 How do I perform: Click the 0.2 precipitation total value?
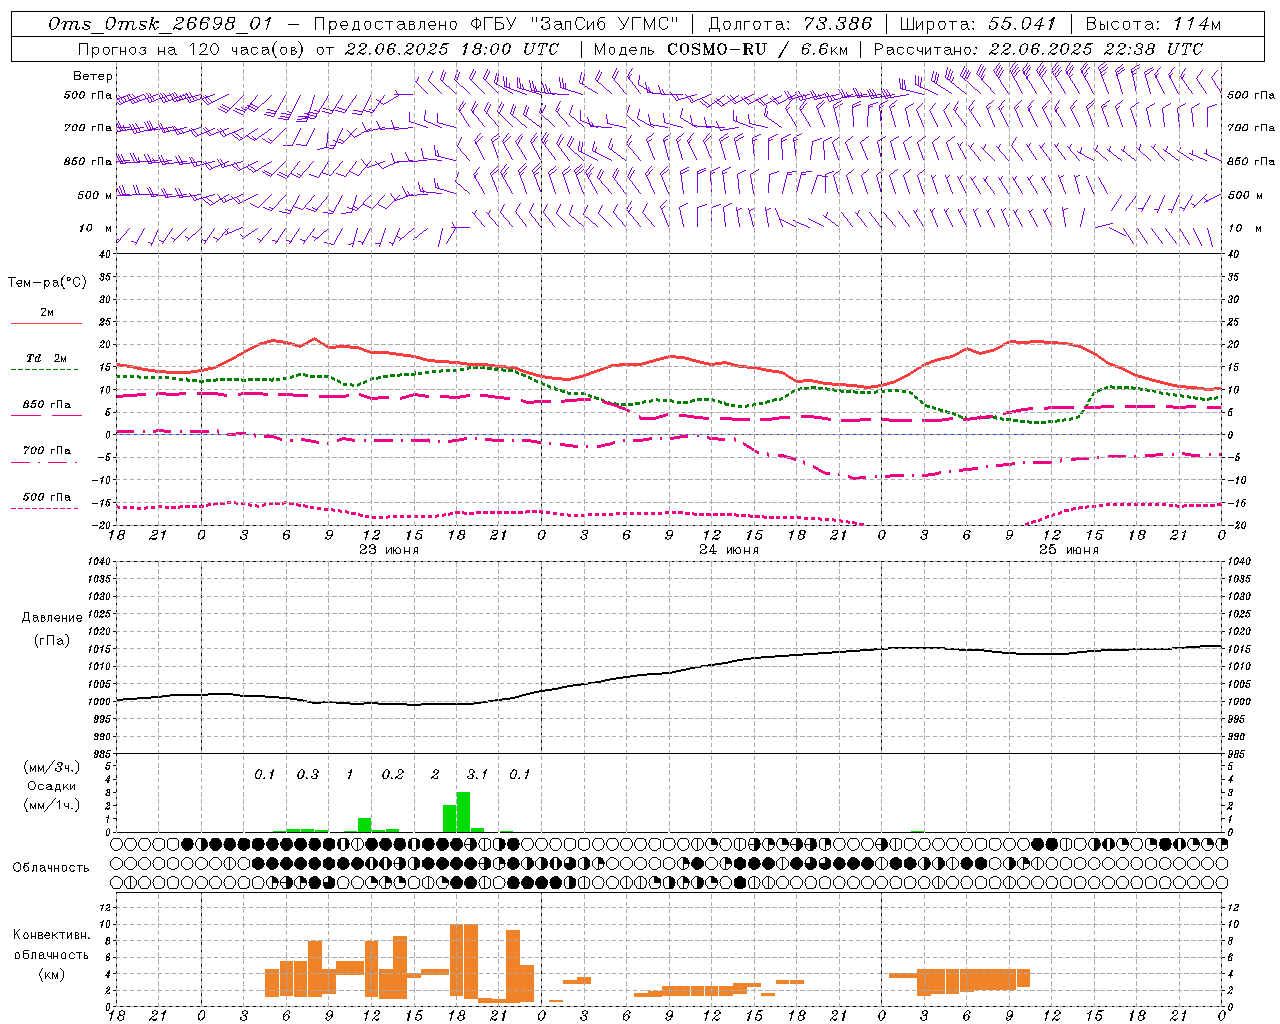click(x=392, y=775)
